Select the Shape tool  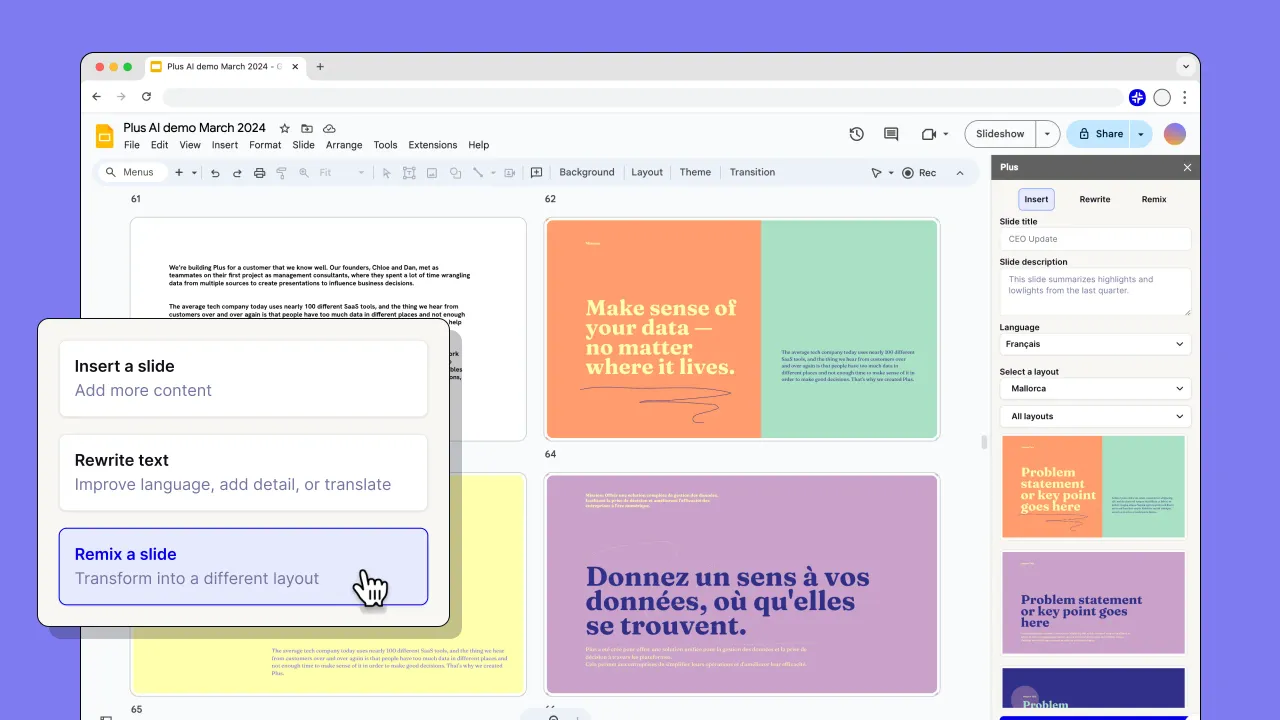point(455,173)
